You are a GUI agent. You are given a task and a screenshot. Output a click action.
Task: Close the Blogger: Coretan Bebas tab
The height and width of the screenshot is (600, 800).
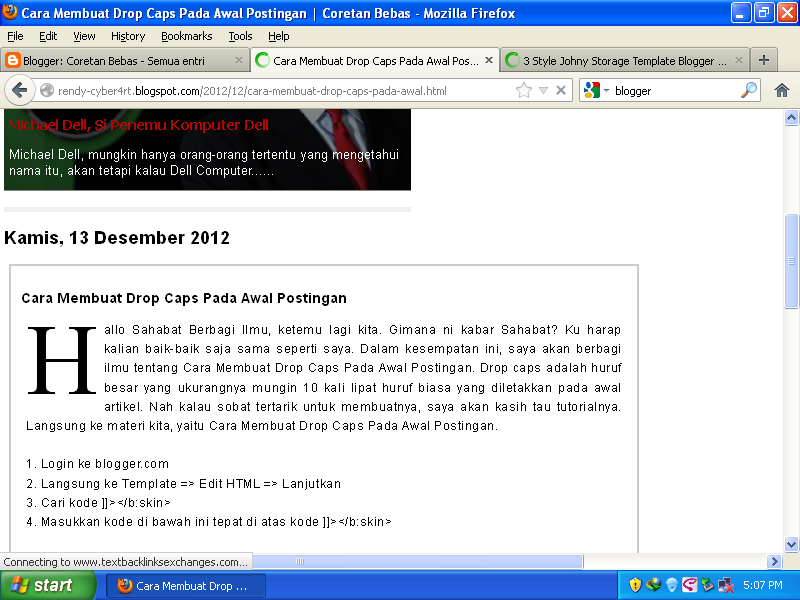[238, 60]
